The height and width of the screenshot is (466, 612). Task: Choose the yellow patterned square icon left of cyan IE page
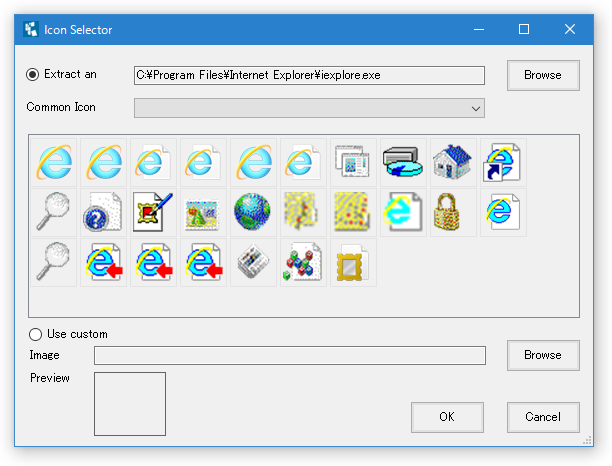click(x=353, y=212)
